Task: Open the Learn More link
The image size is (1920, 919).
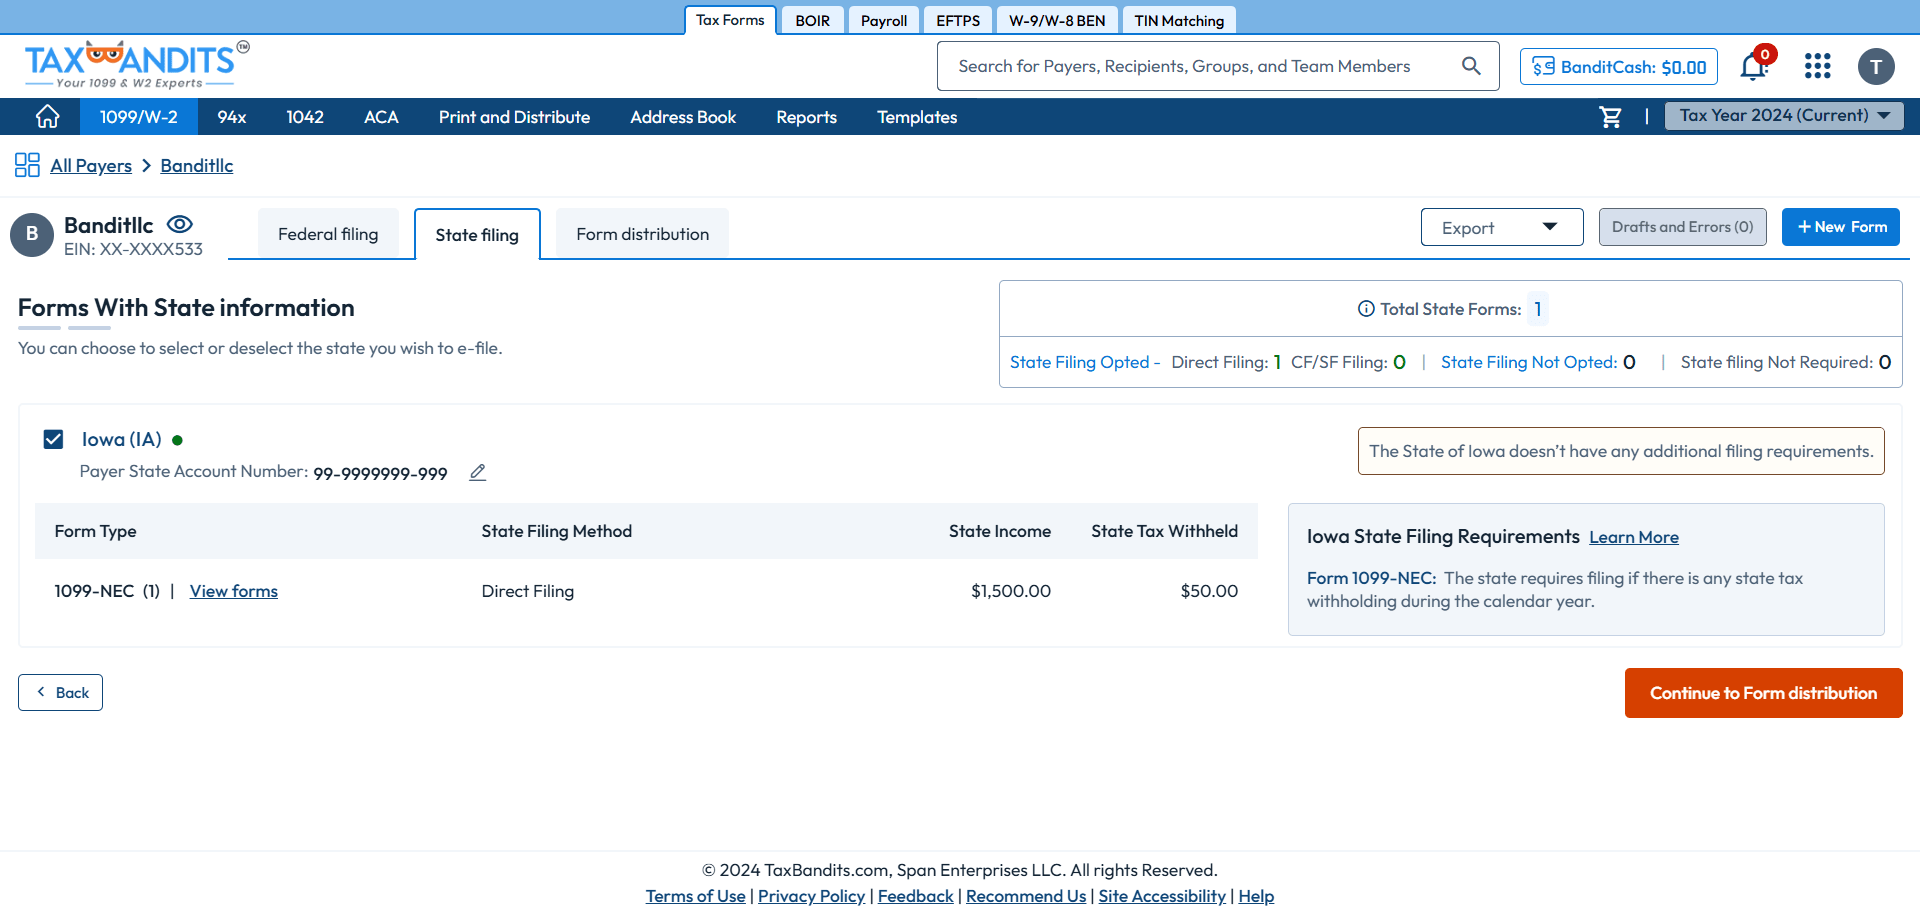Action: 1634,537
